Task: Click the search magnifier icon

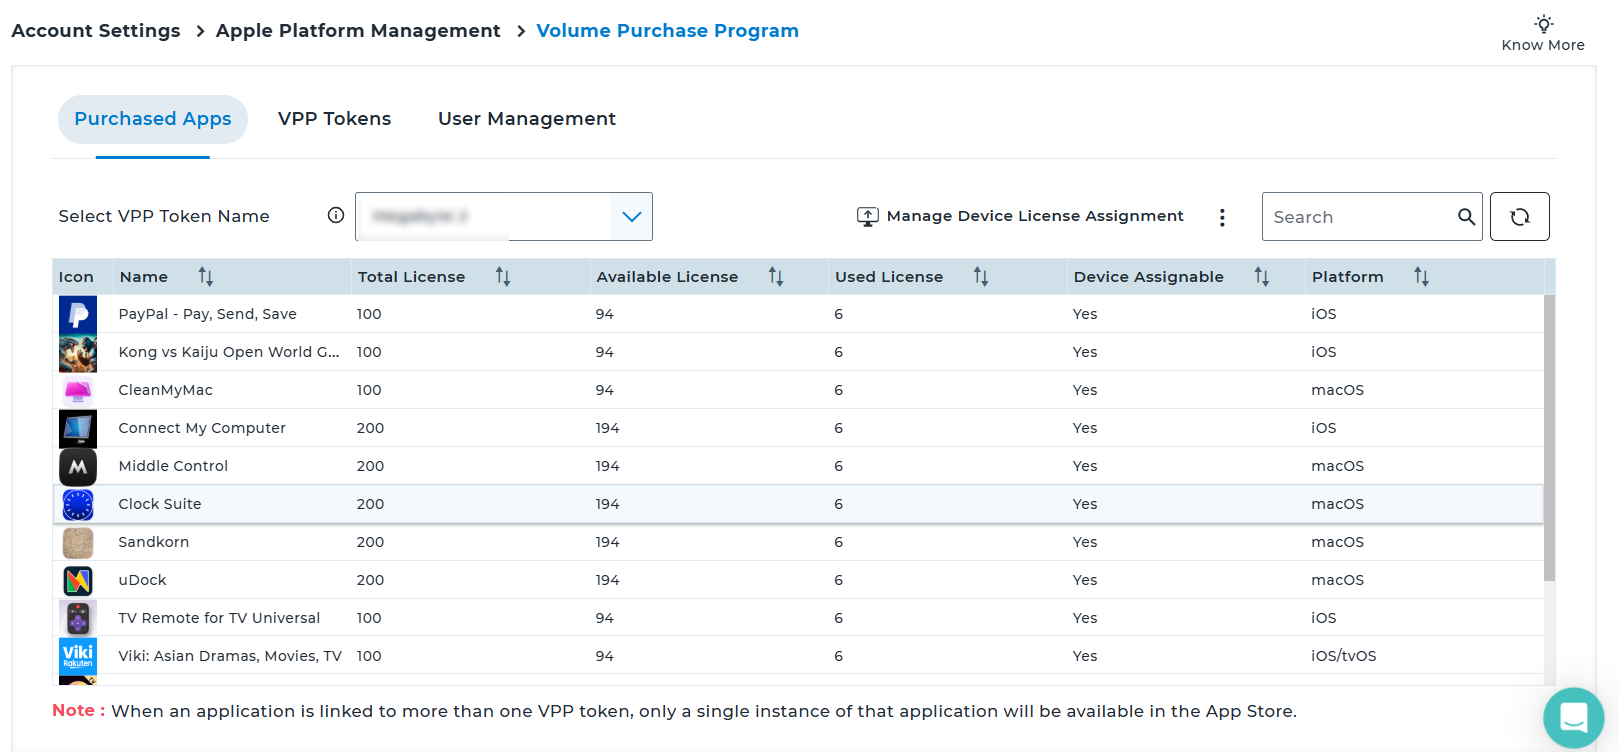Action: click(x=1466, y=217)
